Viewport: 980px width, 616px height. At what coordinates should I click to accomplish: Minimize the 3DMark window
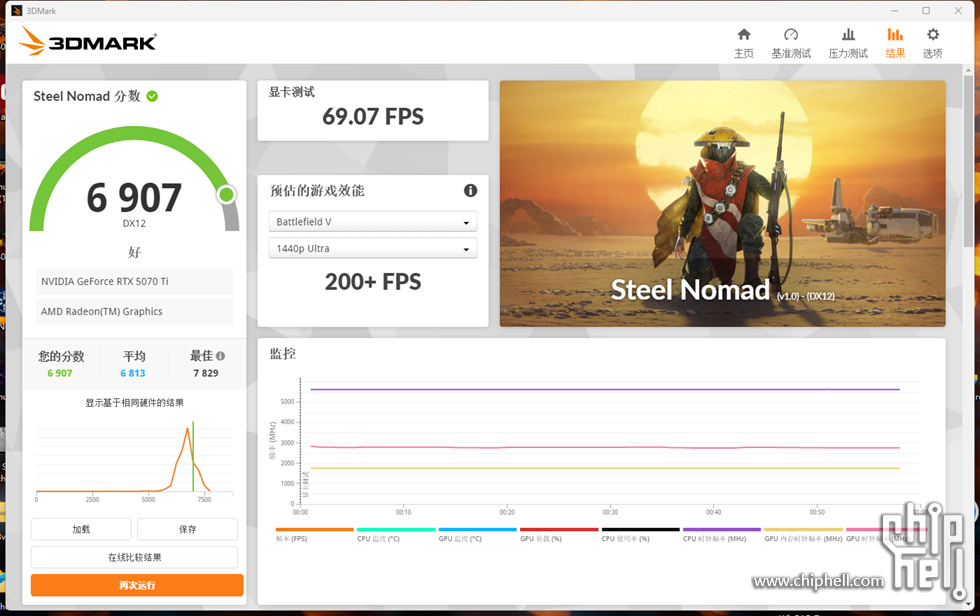(x=894, y=11)
